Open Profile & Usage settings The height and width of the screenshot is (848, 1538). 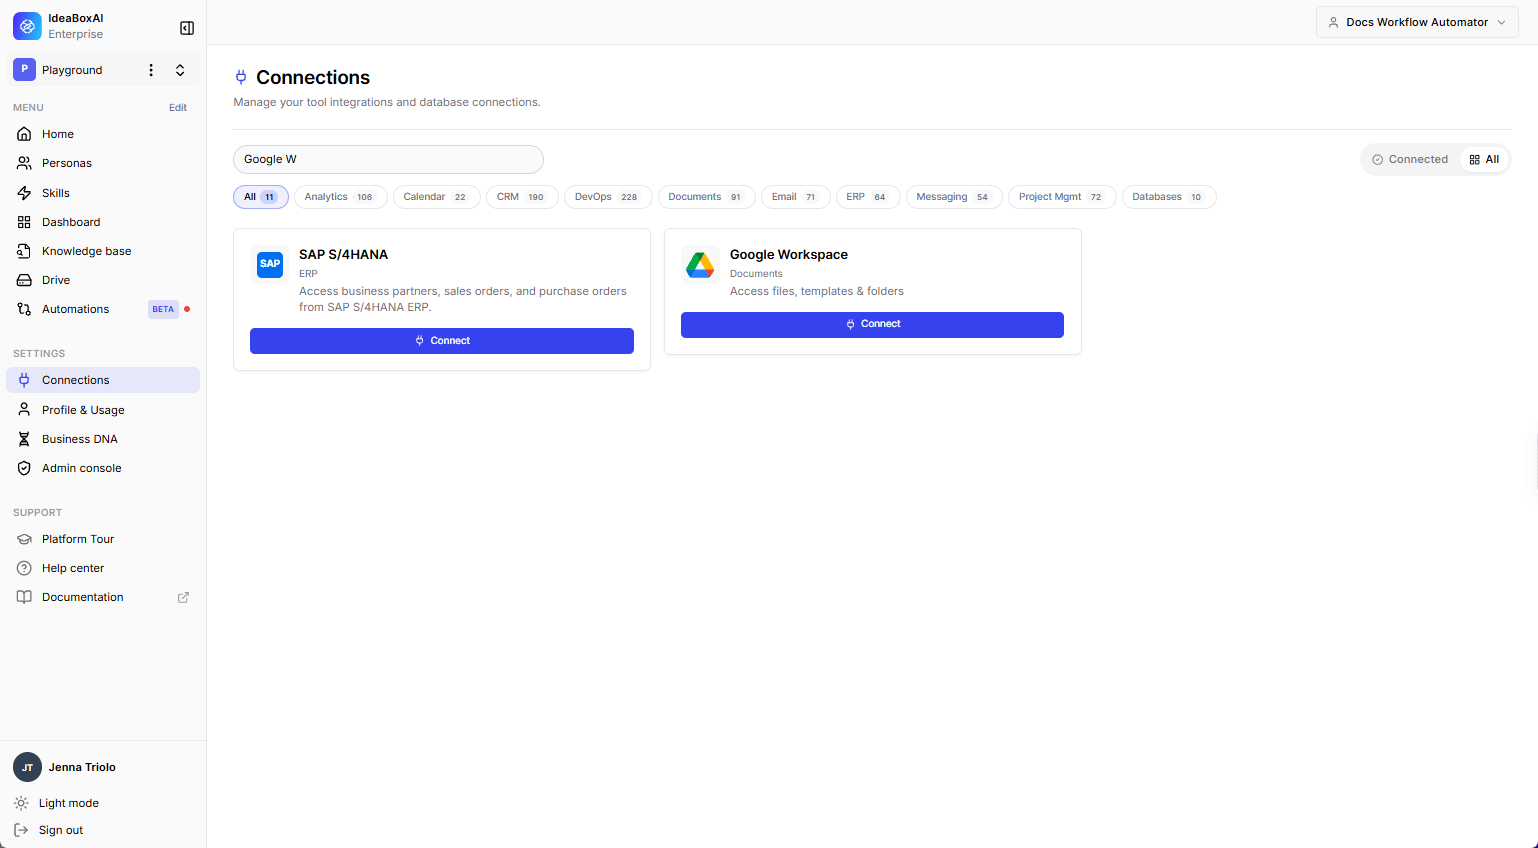click(103, 410)
